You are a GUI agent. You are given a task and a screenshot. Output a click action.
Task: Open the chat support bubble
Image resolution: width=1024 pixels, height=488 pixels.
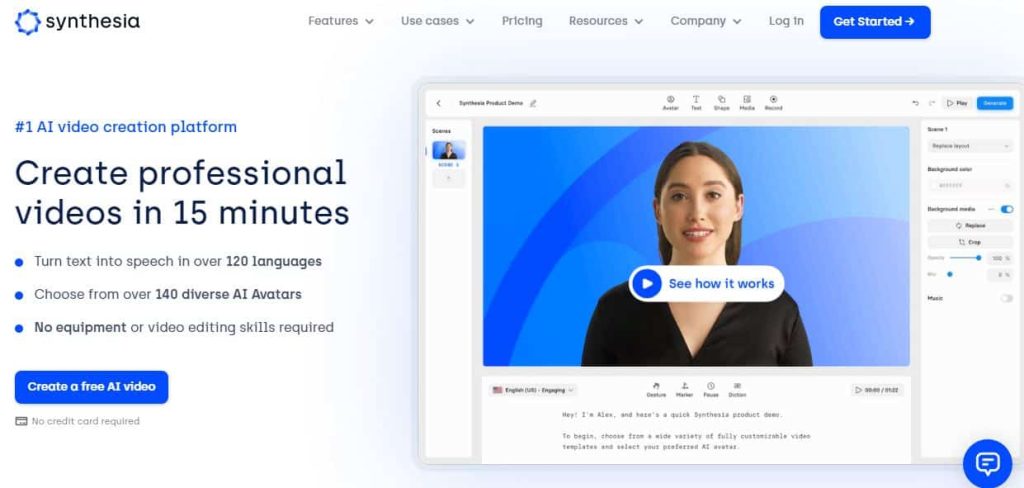pos(987,463)
